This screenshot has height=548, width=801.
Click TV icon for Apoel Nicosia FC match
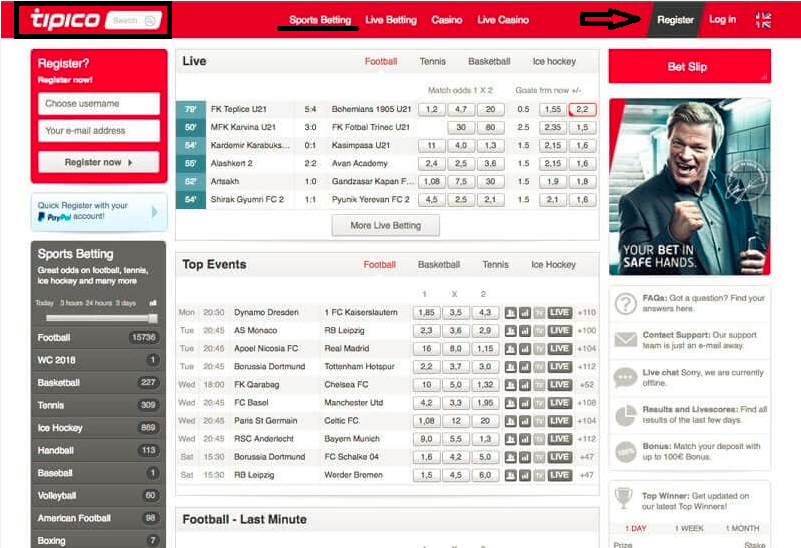click(x=539, y=349)
